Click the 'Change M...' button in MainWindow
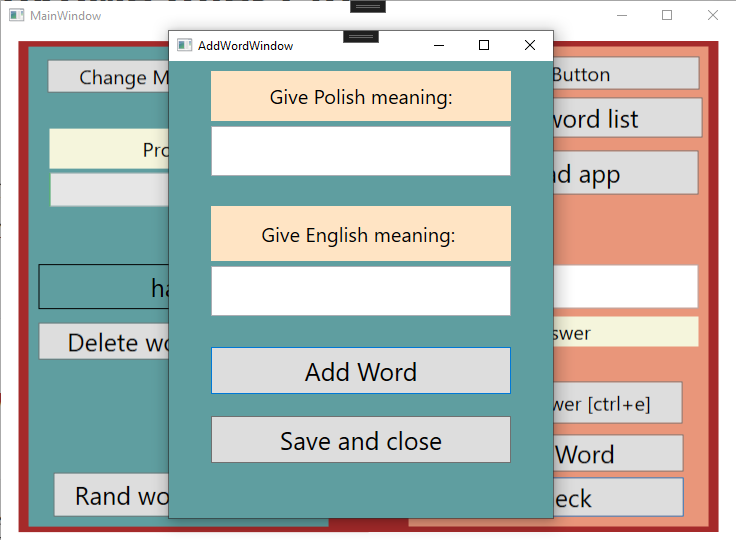 (108, 77)
